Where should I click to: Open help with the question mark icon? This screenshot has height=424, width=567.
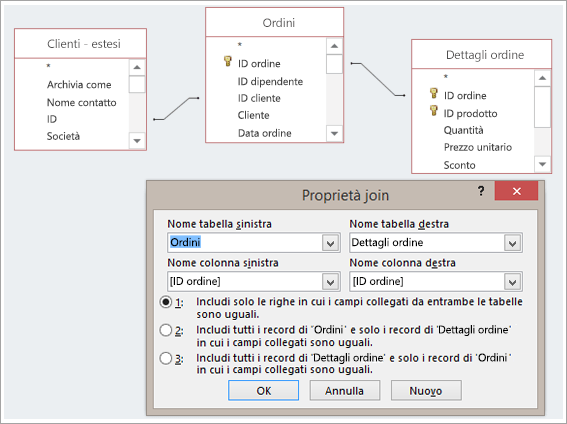(481, 190)
